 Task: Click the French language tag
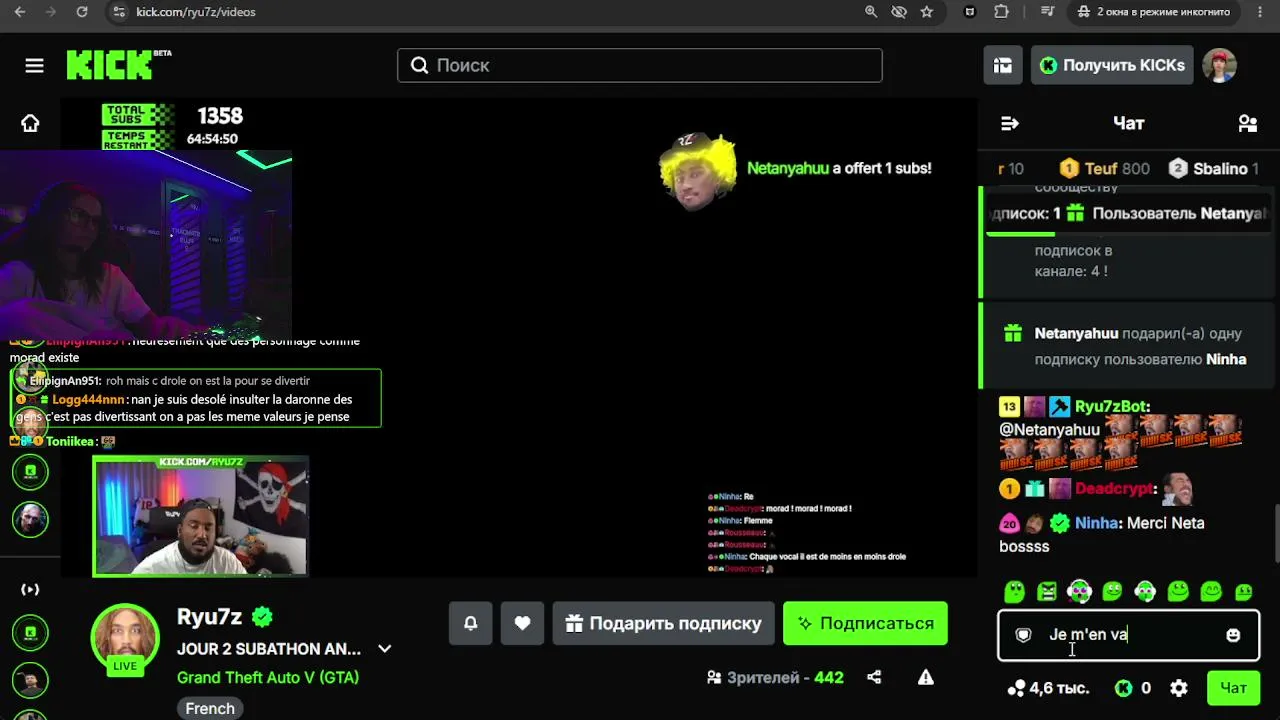click(x=210, y=708)
